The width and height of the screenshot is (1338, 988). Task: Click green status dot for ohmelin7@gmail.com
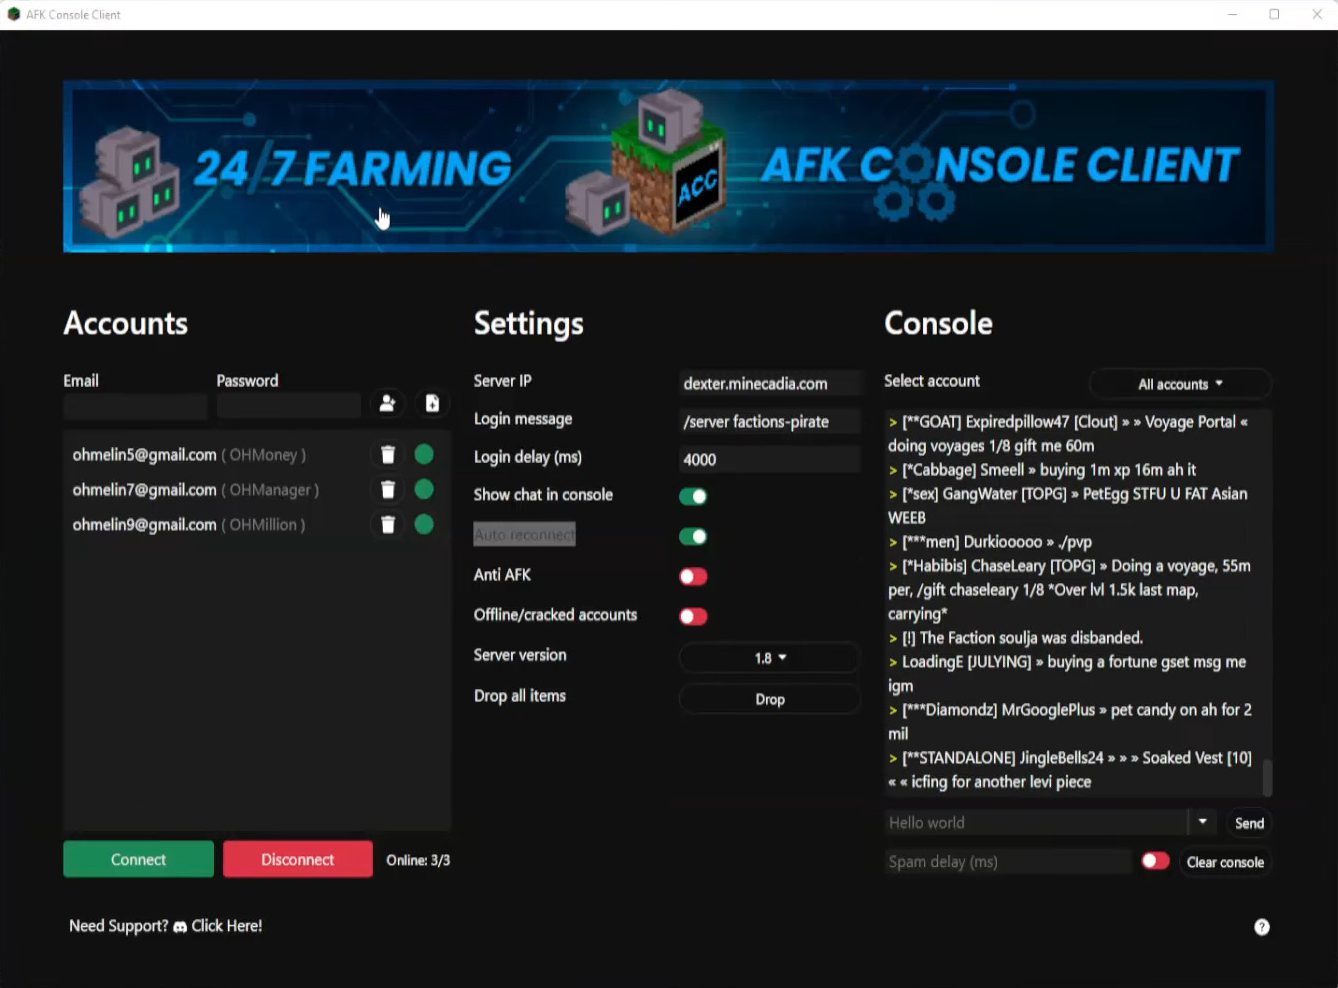pyautogui.click(x=424, y=489)
